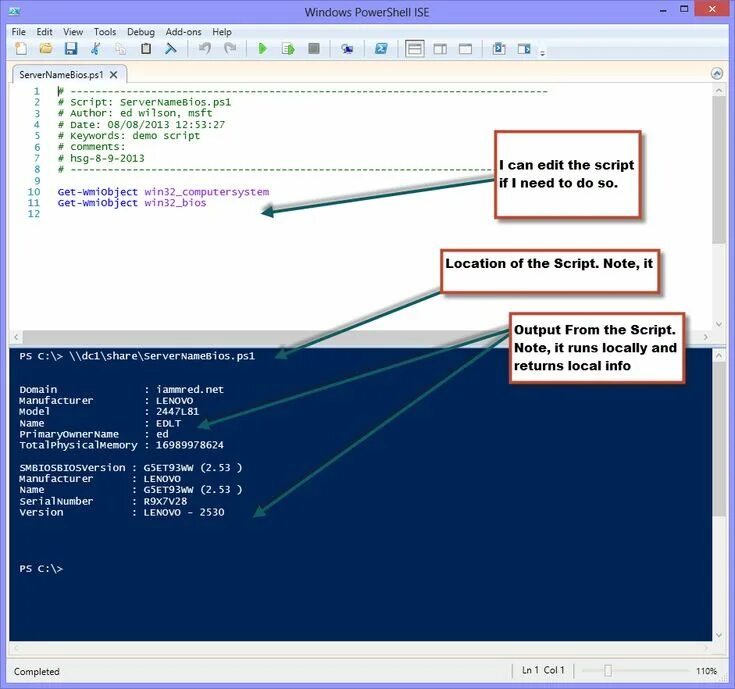The height and width of the screenshot is (689, 735).
Task: Click console pane scroll down arrow
Action: (719, 635)
